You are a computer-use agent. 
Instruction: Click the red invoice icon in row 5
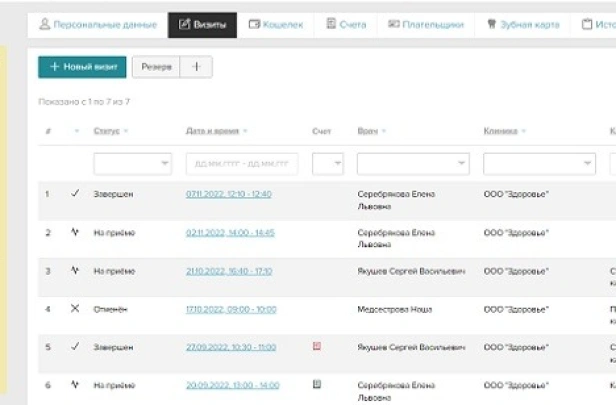[x=317, y=346]
